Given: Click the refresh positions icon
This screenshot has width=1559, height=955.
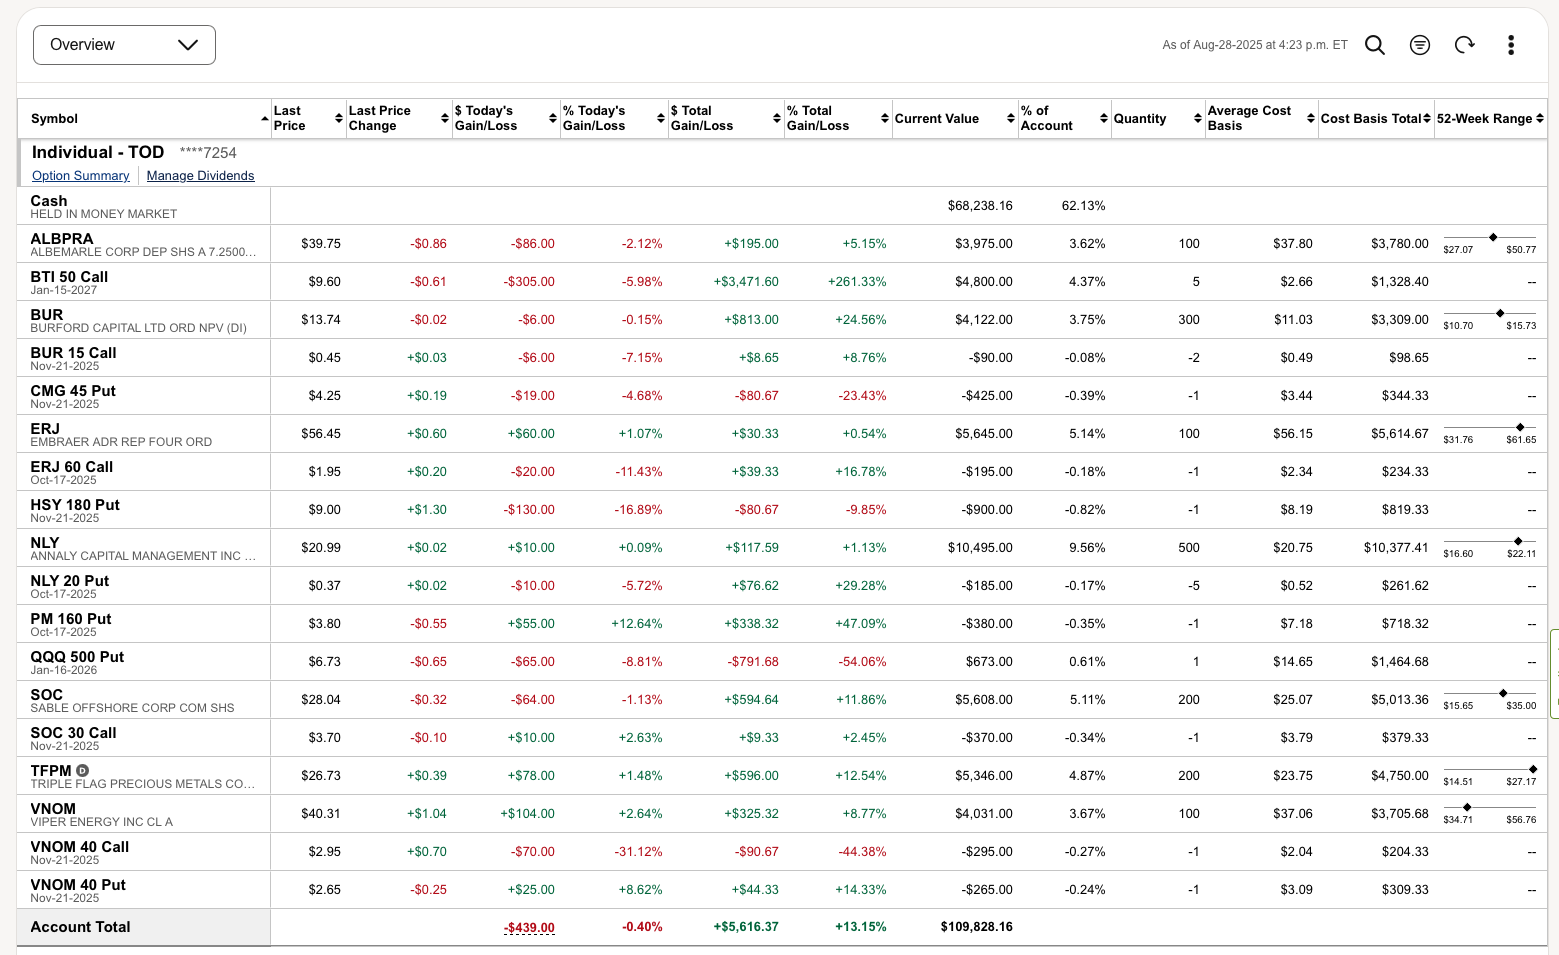Looking at the screenshot, I should click(1465, 45).
